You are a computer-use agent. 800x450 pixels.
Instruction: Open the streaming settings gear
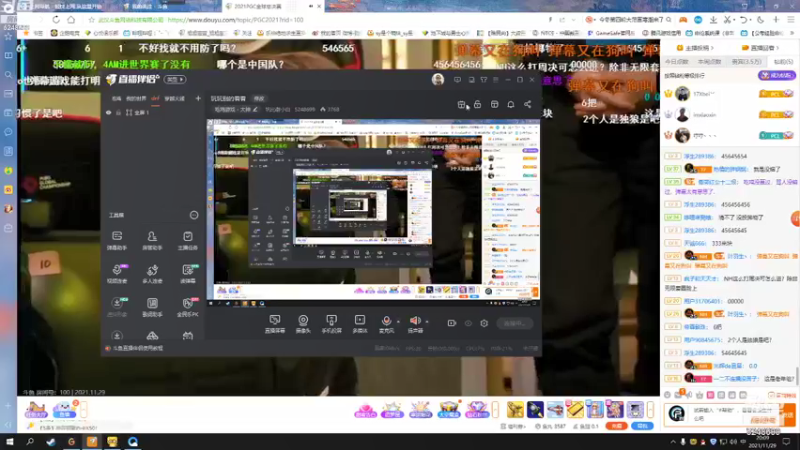coord(484,323)
